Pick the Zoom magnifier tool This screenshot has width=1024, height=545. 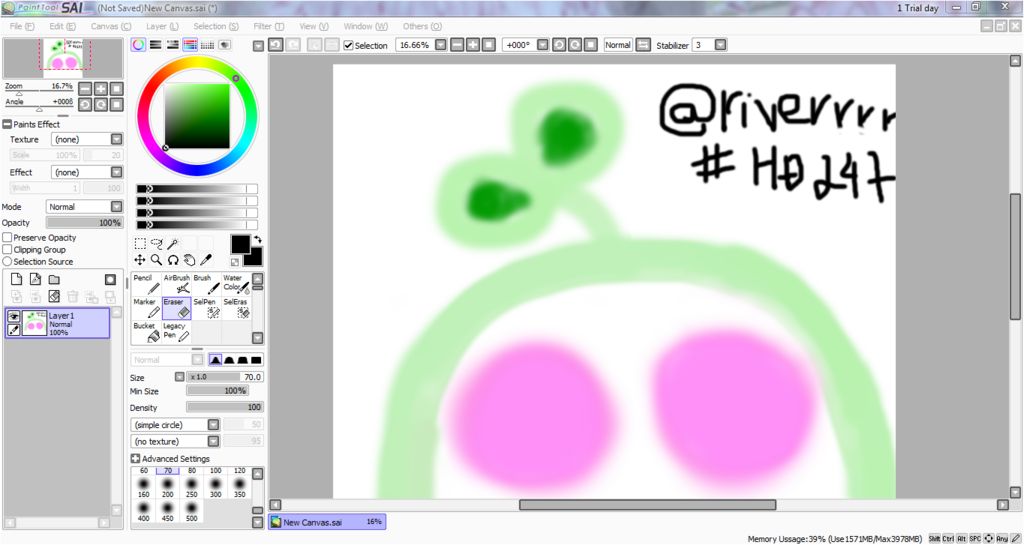[157, 260]
